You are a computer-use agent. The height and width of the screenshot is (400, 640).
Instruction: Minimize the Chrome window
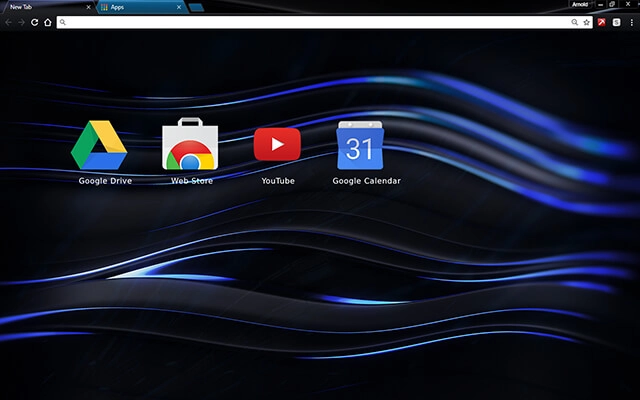click(600, 4)
